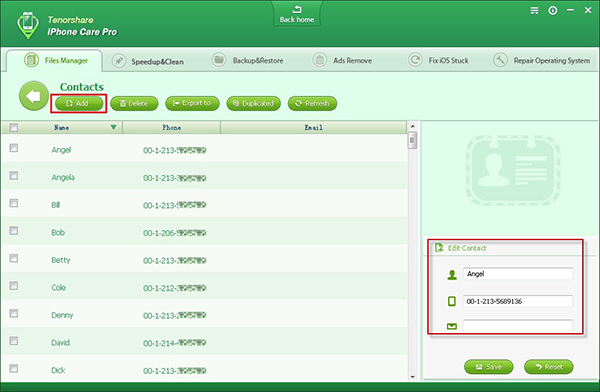Click the Back home icon at top
The height and width of the screenshot is (392, 600).
[297, 9]
